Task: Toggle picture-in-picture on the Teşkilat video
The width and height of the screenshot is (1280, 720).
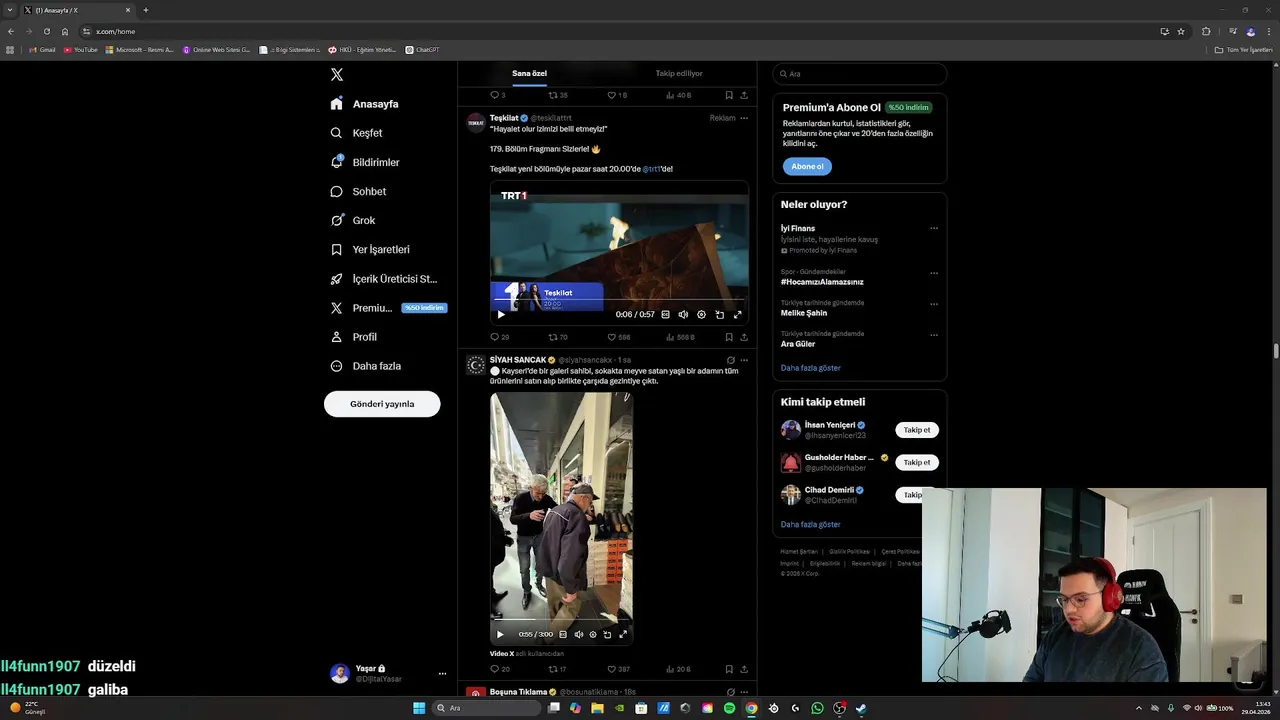Action: pos(719,314)
